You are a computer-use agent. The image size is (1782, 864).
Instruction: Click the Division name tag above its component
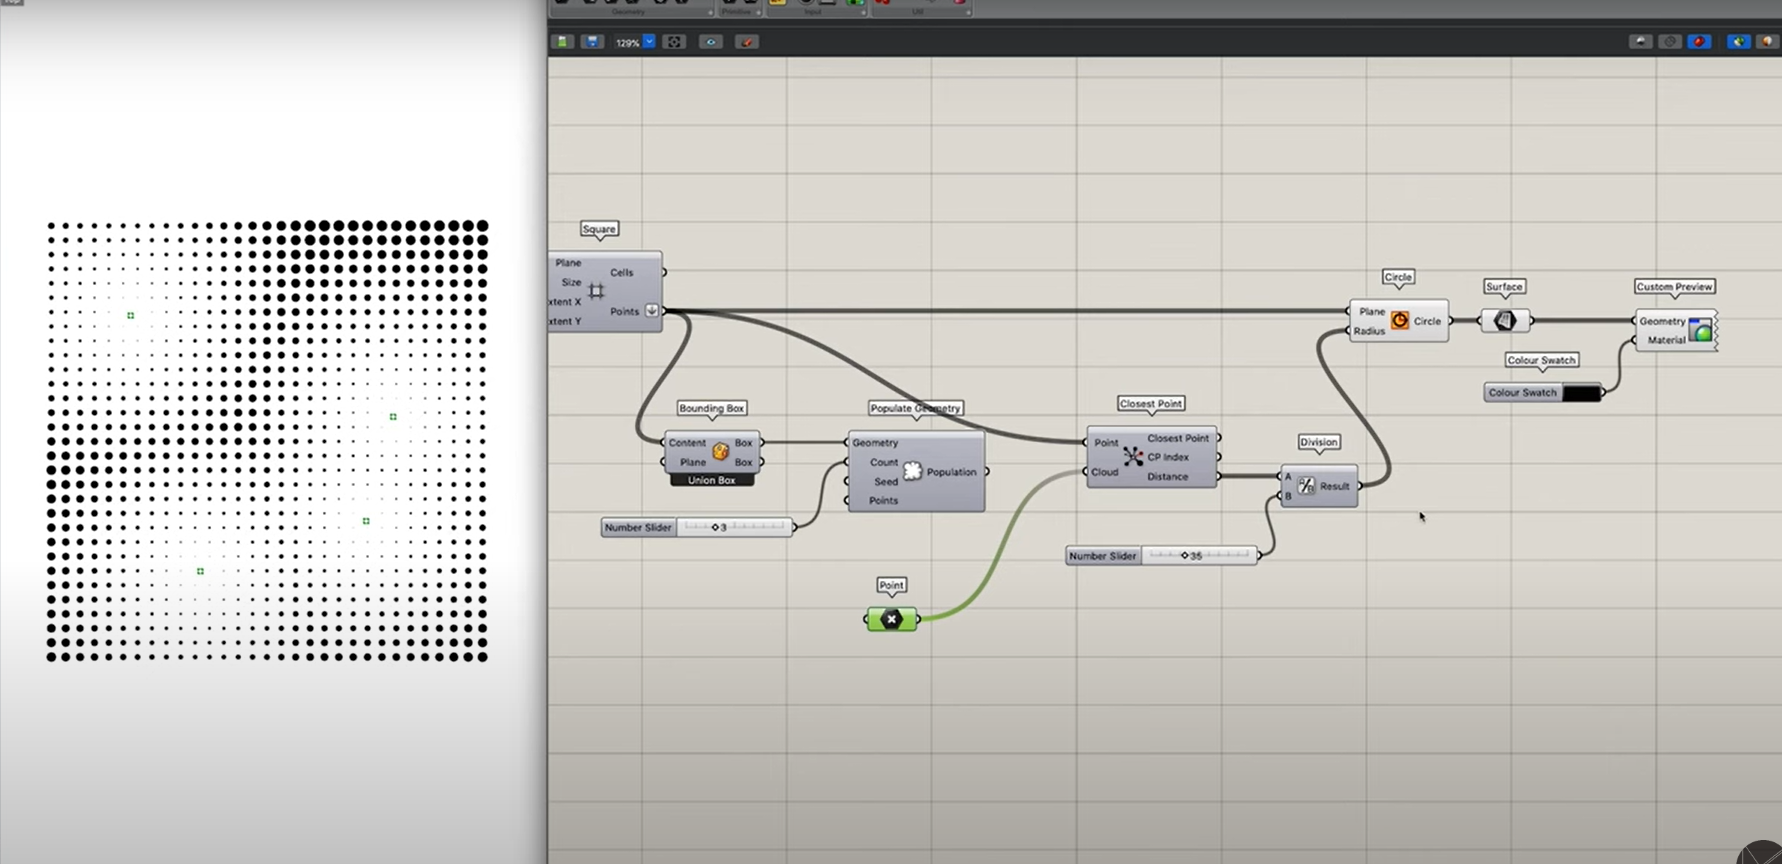tap(1318, 442)
